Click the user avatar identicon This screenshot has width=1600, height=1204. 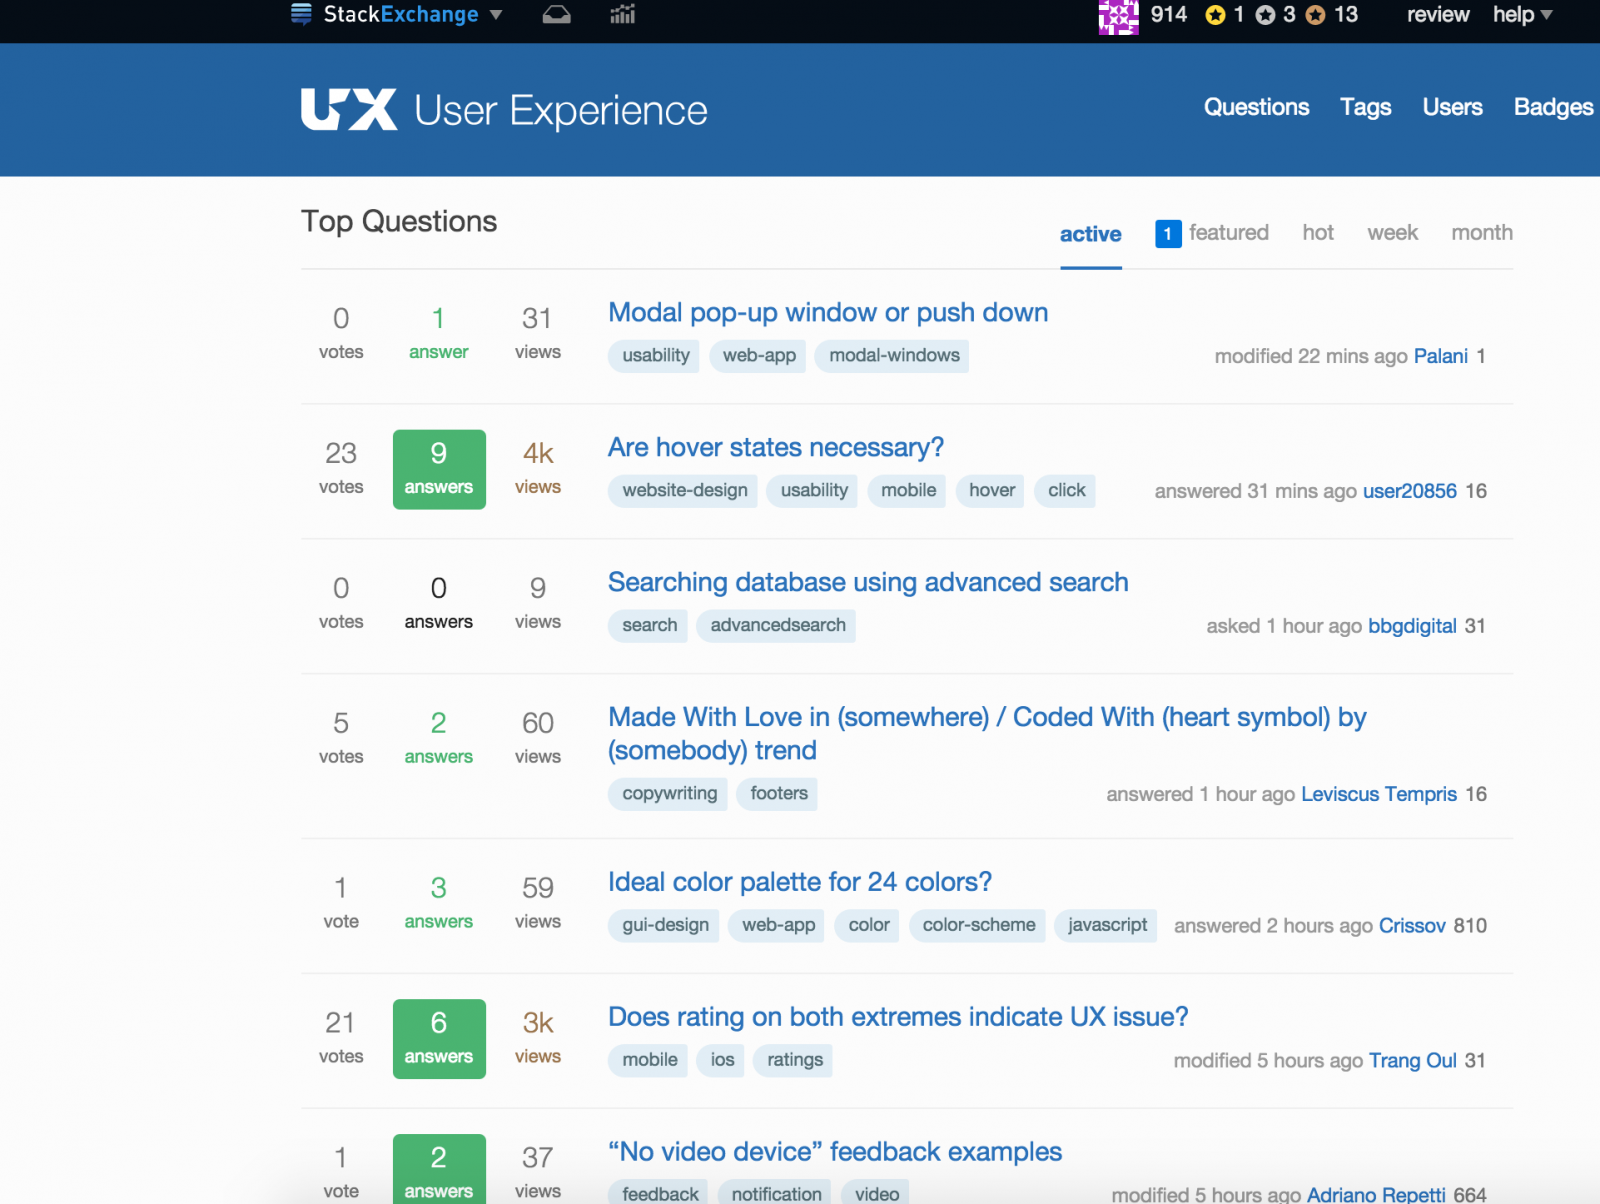point(1118,16)
